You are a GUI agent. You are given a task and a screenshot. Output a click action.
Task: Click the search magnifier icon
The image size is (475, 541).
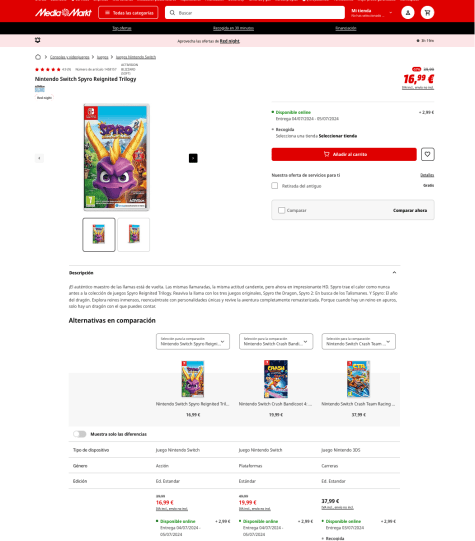[172, 13]
